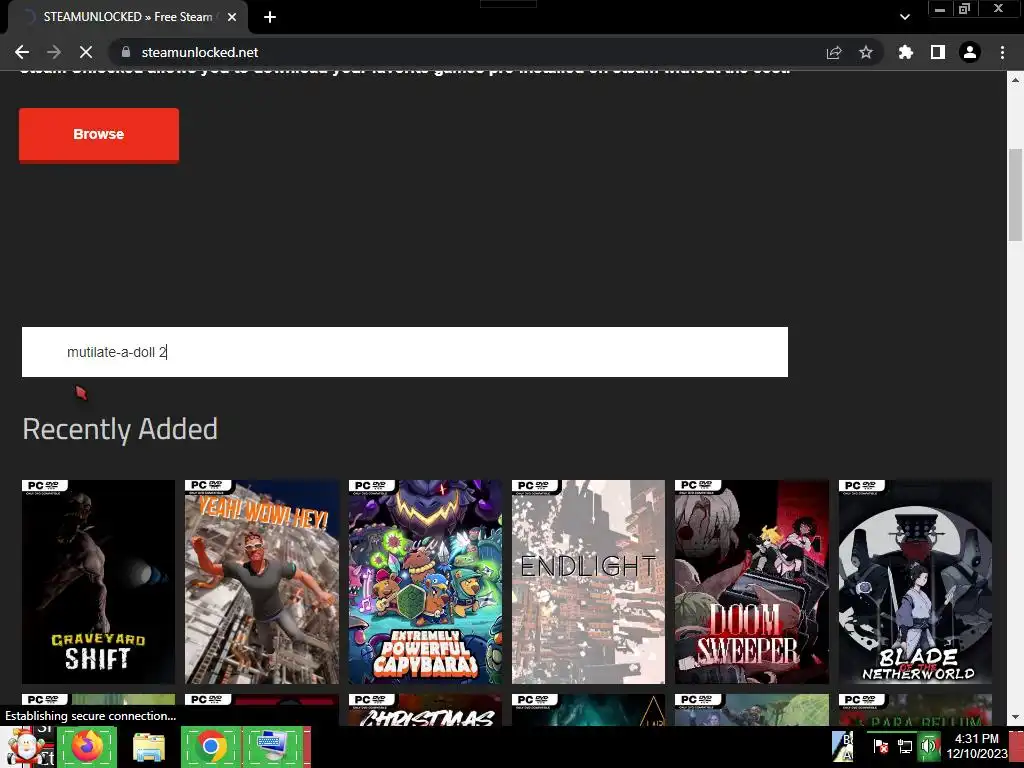Click the page vertical scrollbar thumb
Image resolution: width=1024 pixels, height=768 pixels.
click(x=1015, y=195)
